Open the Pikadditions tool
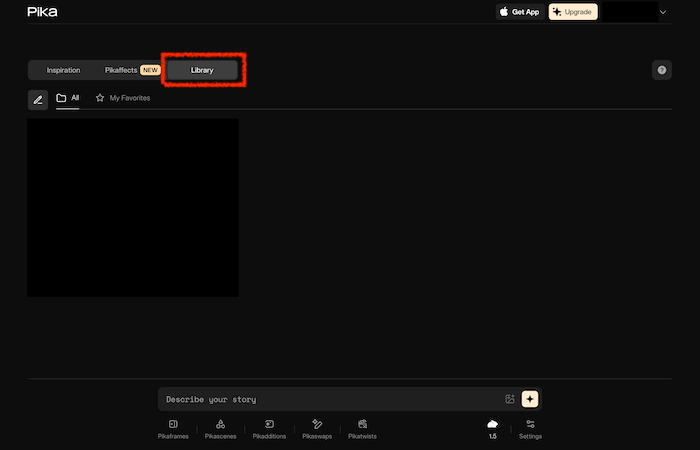The width and height of the screenshot is (700, 450). pos(269,429)
